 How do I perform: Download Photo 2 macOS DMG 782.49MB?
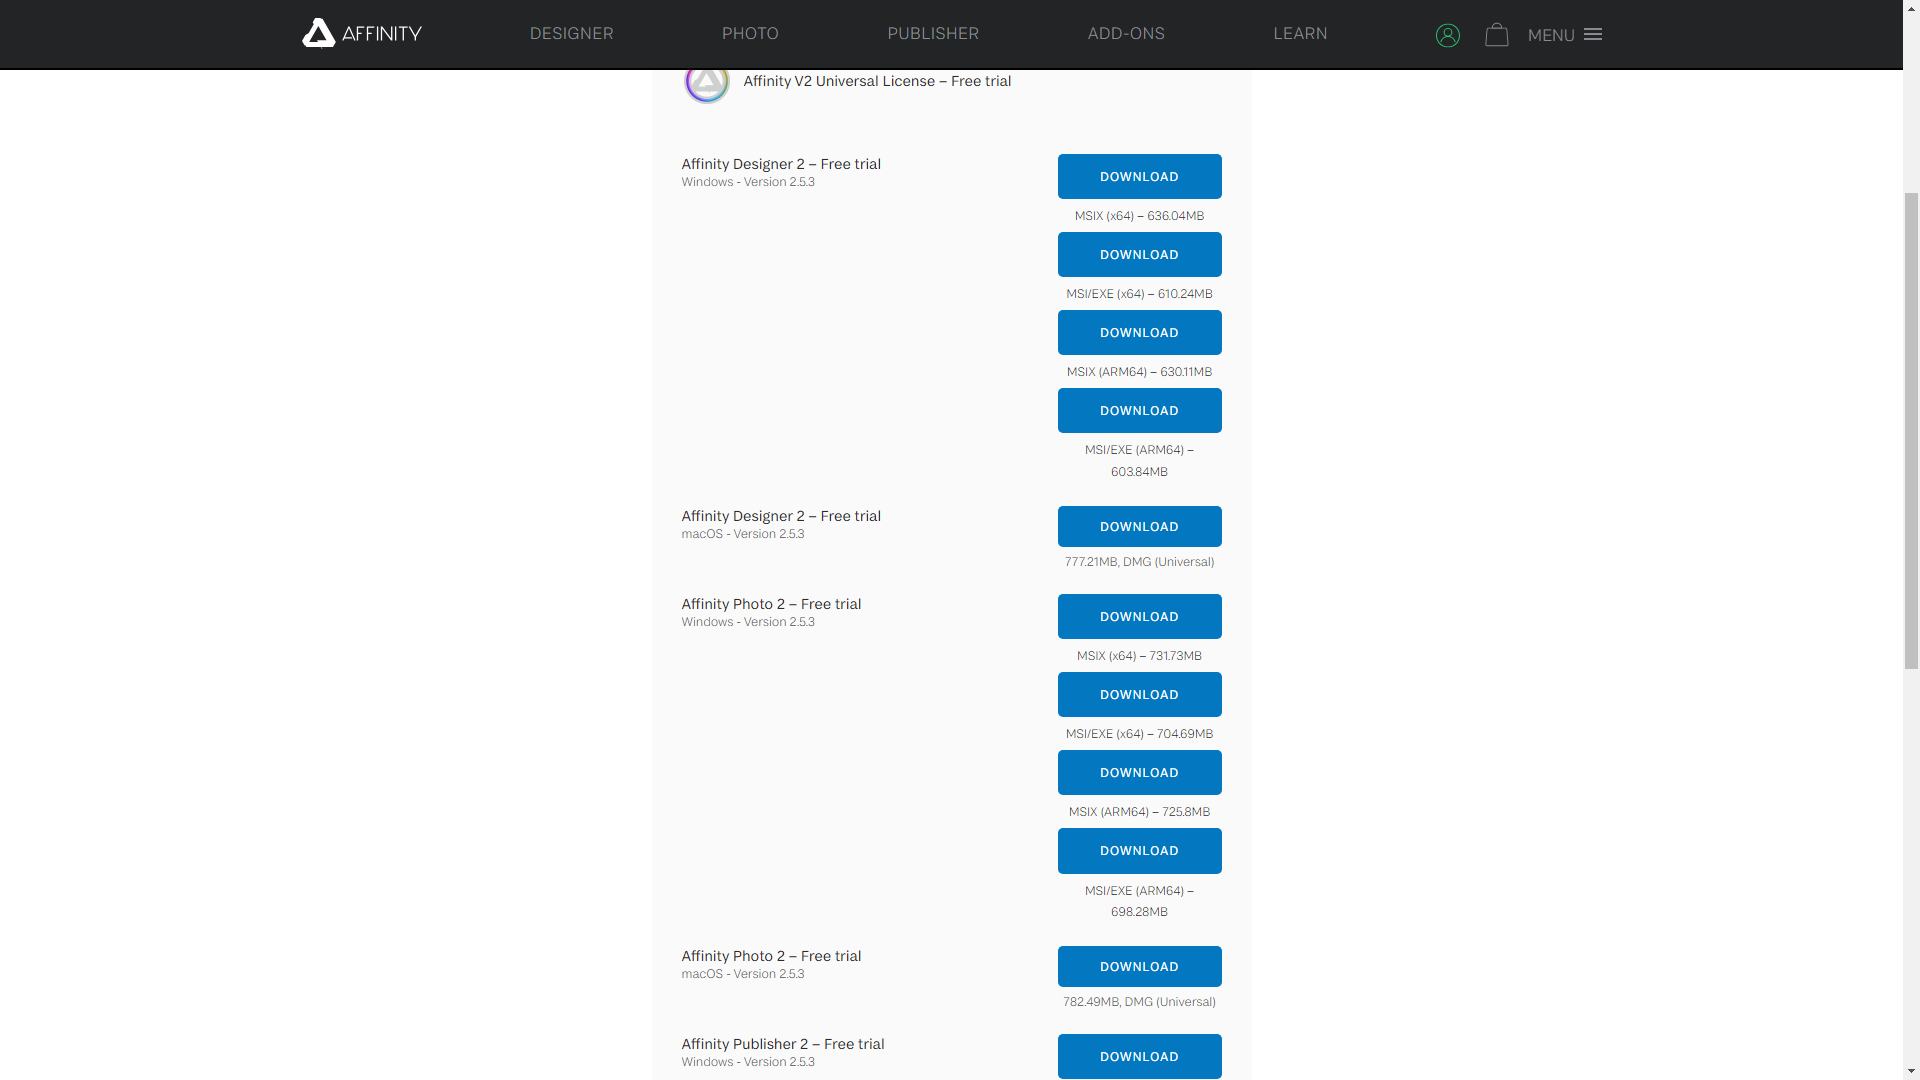pyautogui.click(x=1139, y=966)
